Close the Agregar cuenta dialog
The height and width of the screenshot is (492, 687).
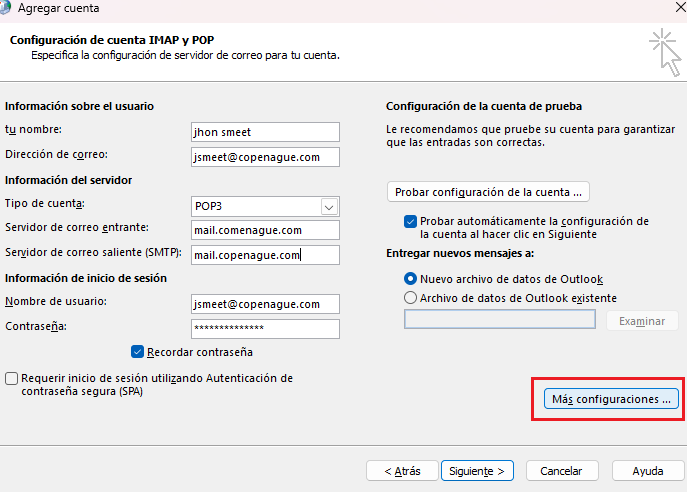coord(680,7)
